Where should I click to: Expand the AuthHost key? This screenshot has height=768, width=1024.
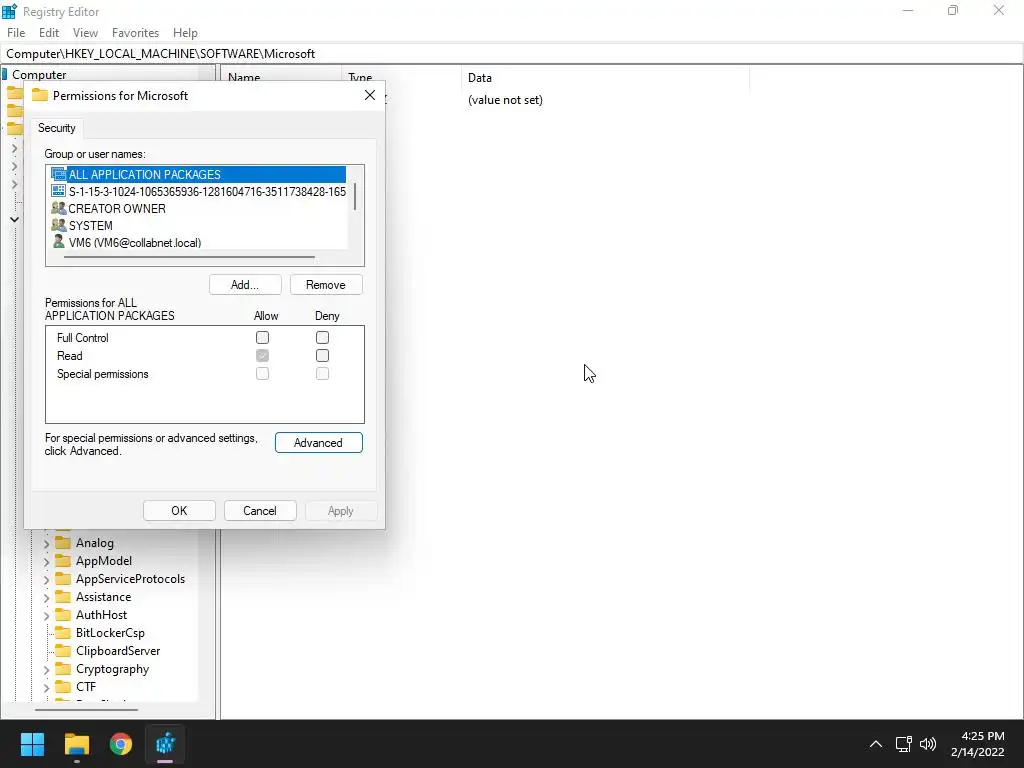[46, 615]
